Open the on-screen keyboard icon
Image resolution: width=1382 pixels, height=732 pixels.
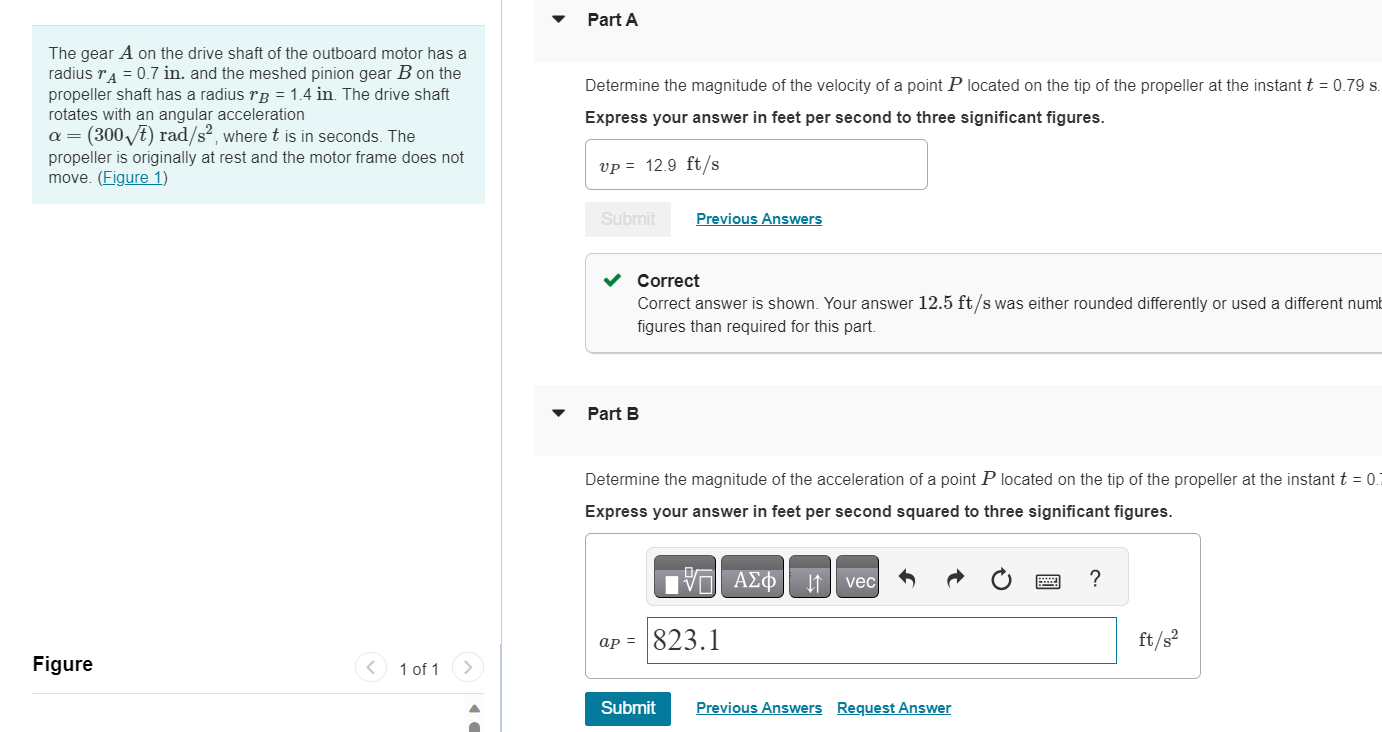point(1047,579)
